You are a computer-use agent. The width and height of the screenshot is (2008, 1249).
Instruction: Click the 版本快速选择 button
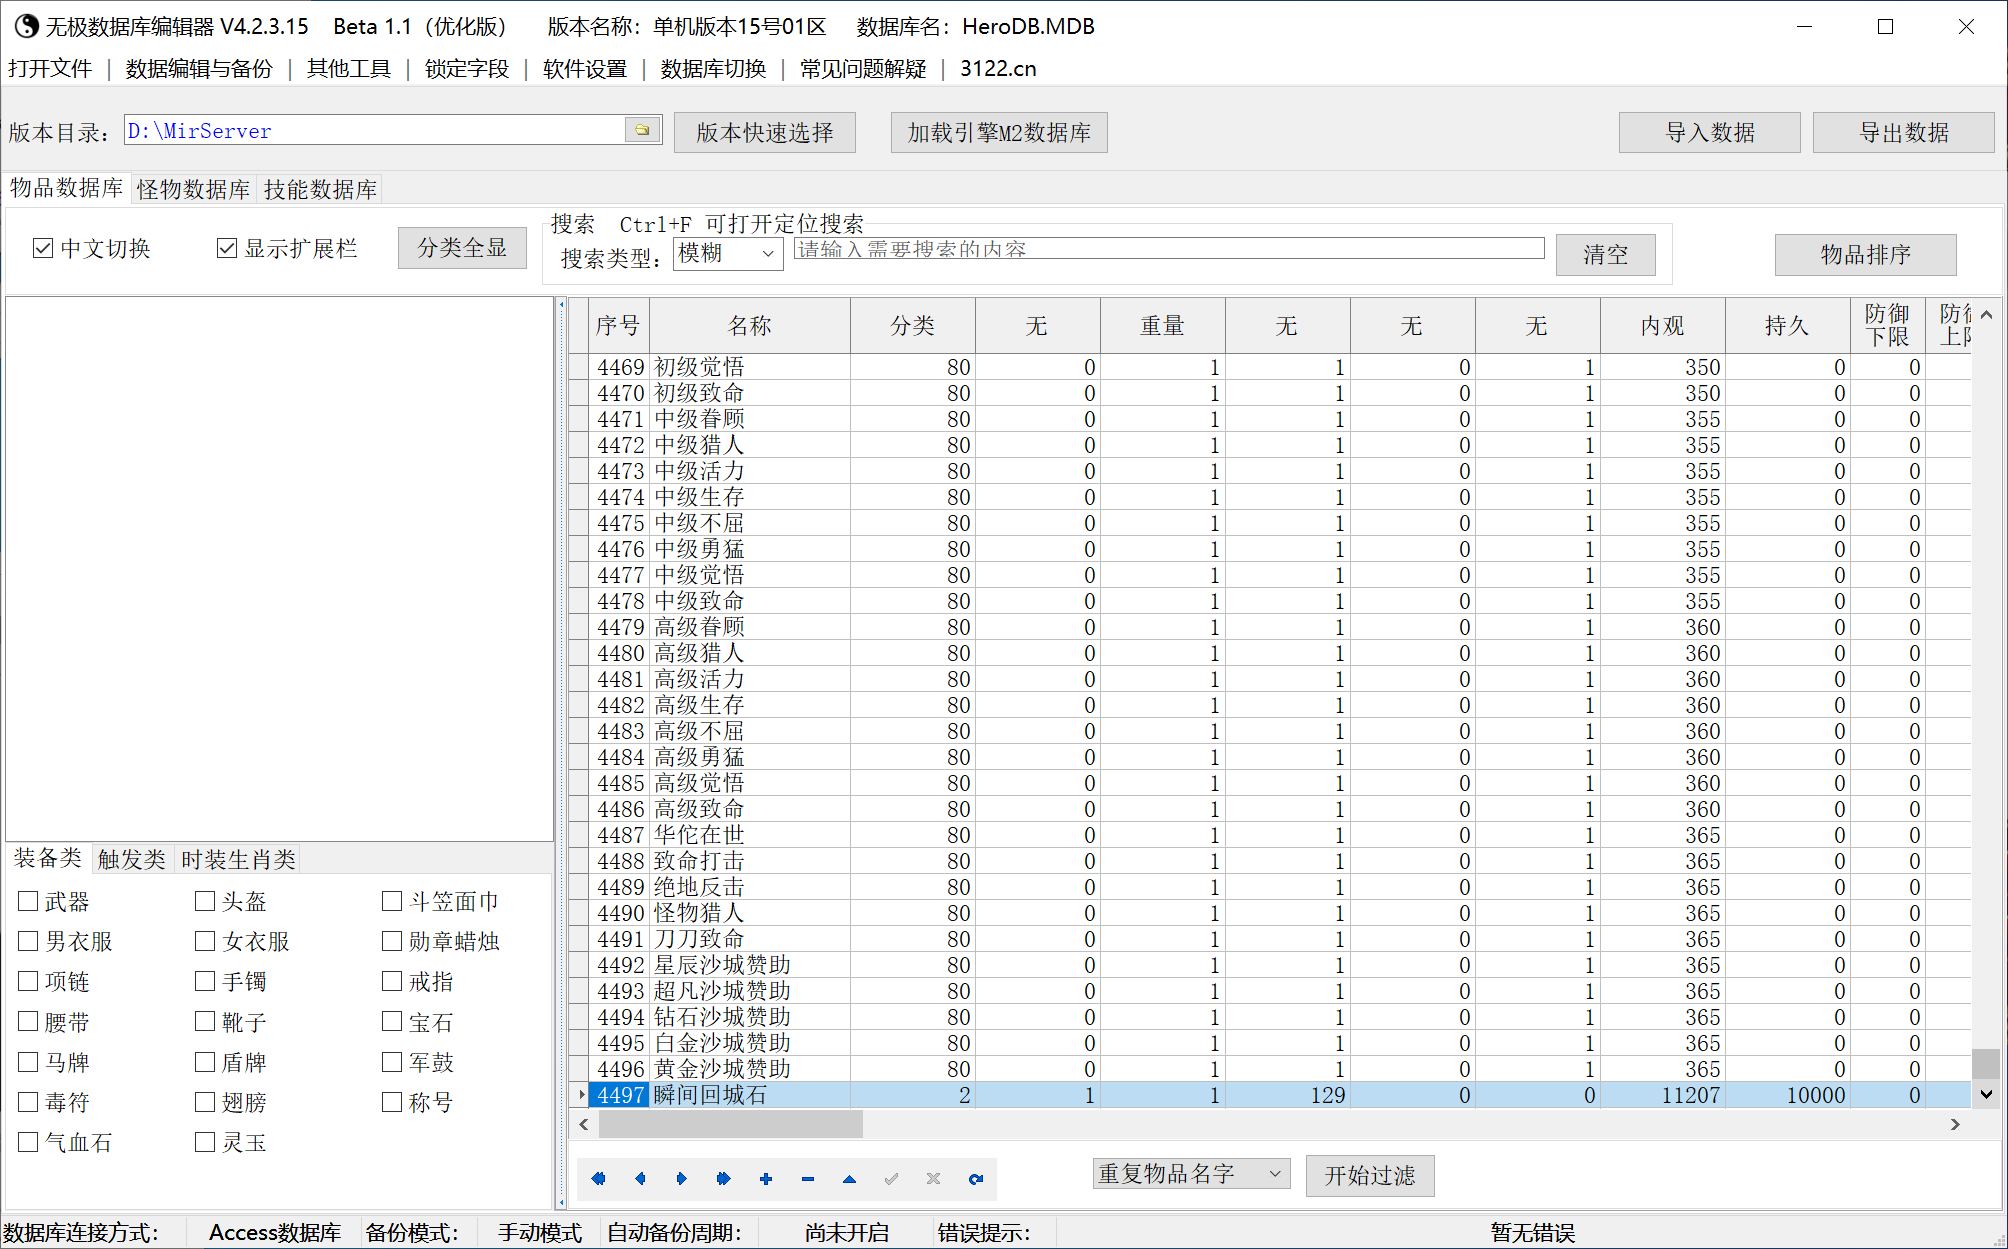tap(765, 133)
